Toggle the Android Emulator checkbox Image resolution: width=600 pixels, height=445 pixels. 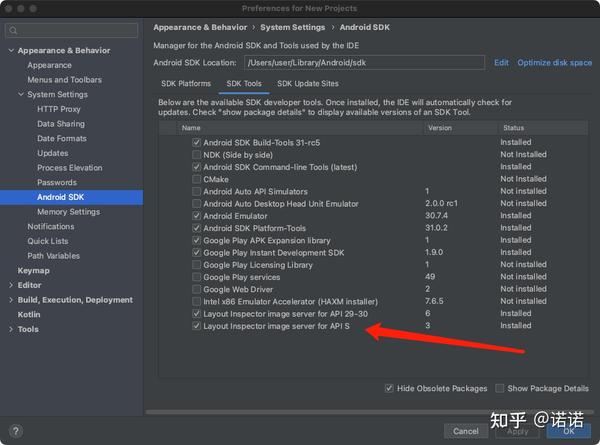click(196, 216)
